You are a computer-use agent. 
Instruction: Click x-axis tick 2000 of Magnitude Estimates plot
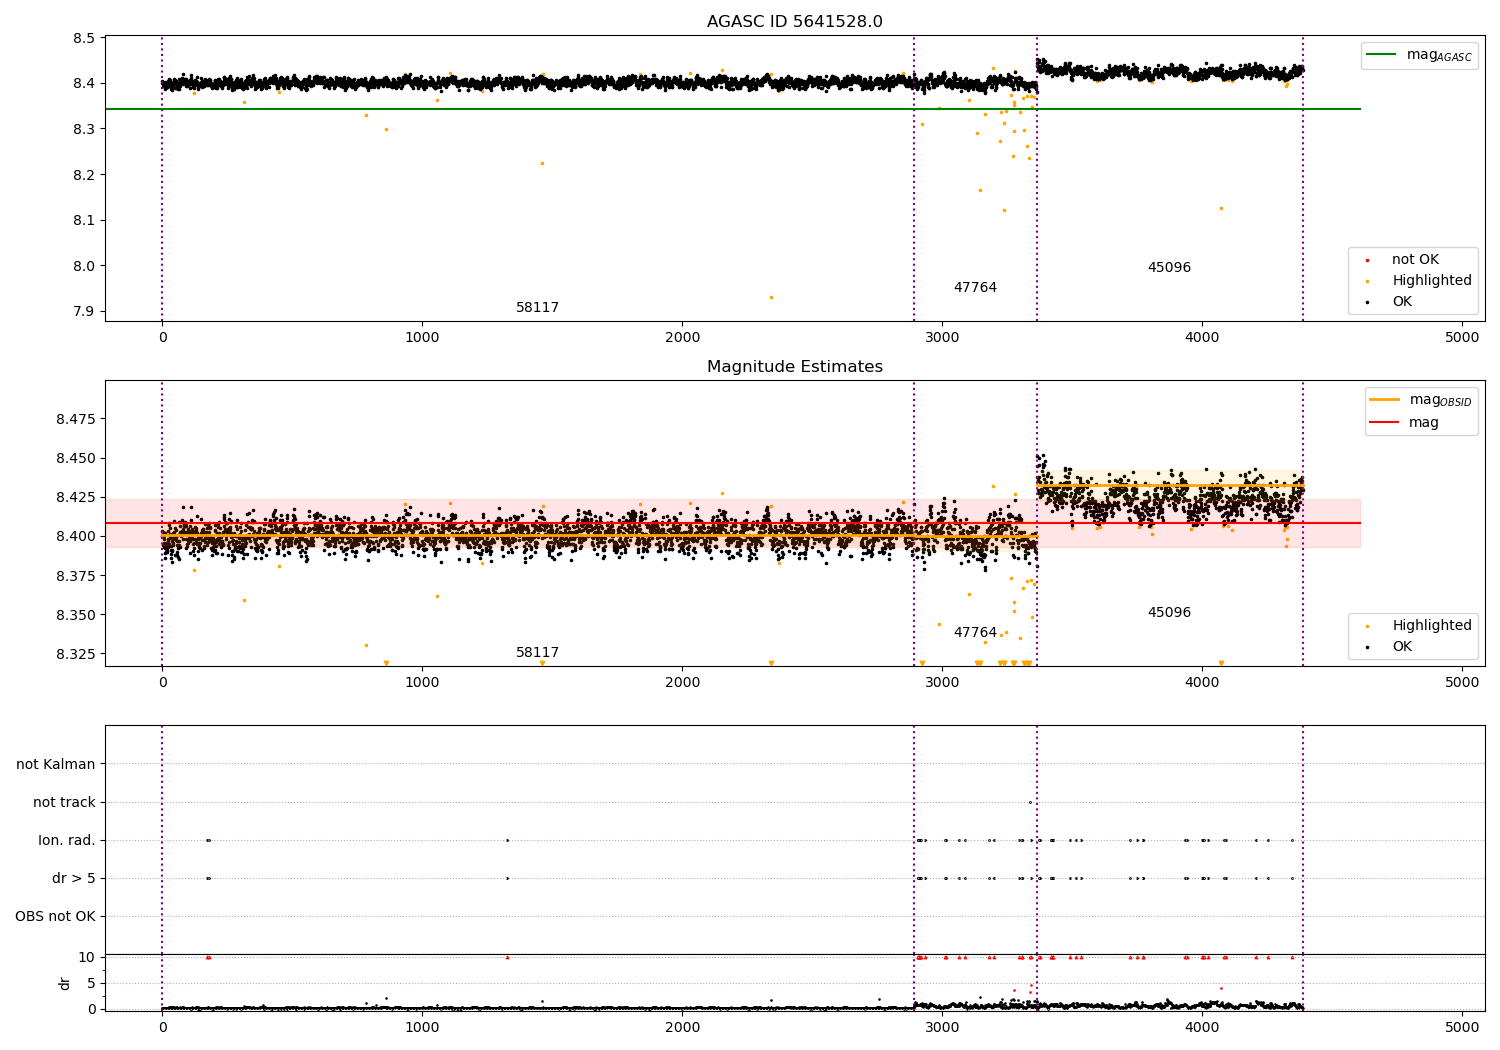682,684
